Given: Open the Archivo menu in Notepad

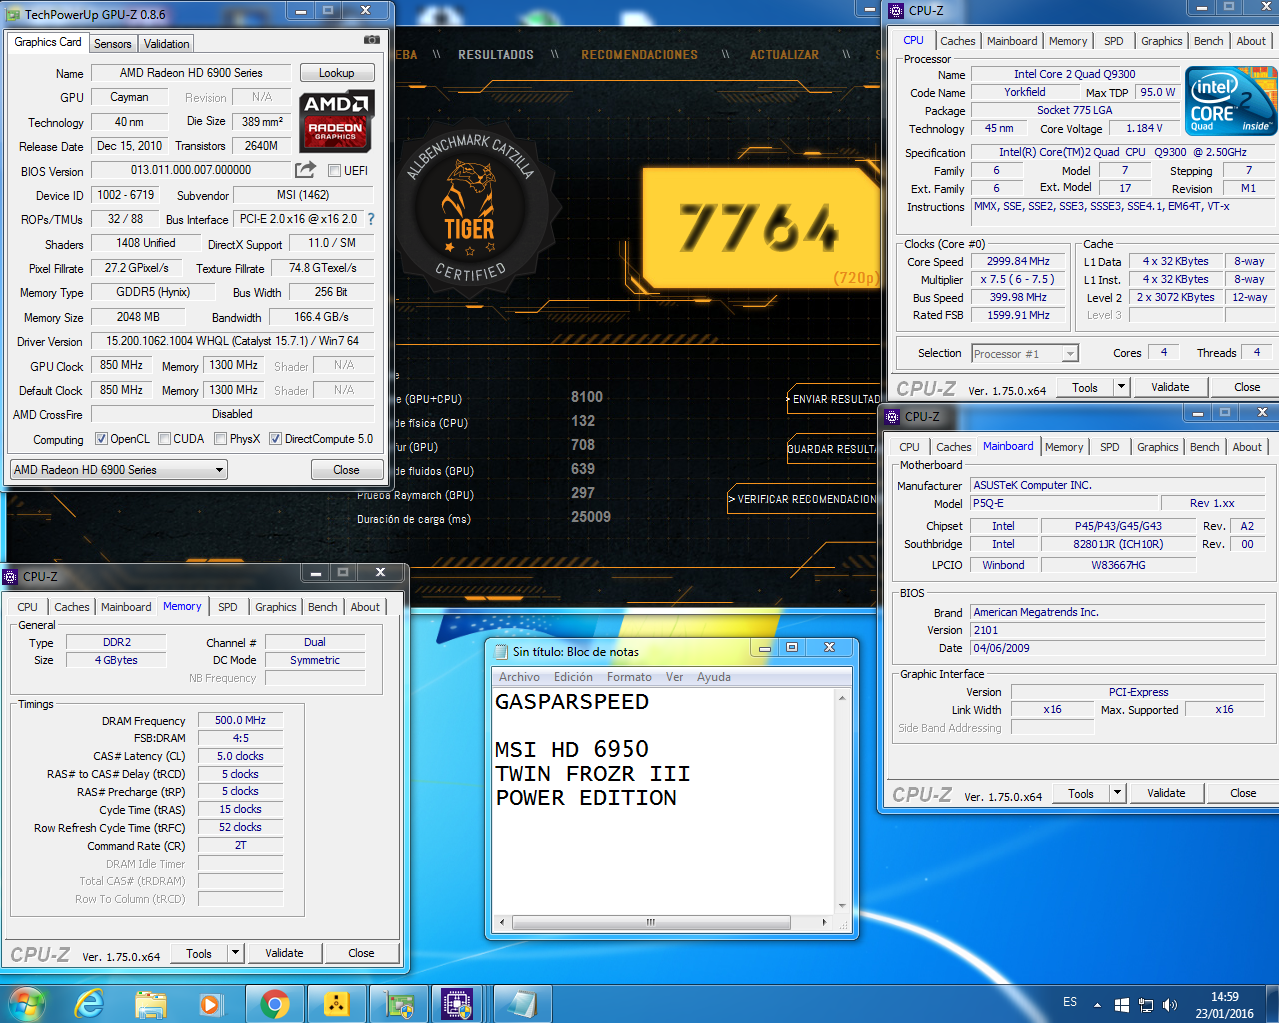Looking at the screenshot, I should (519, 677).
